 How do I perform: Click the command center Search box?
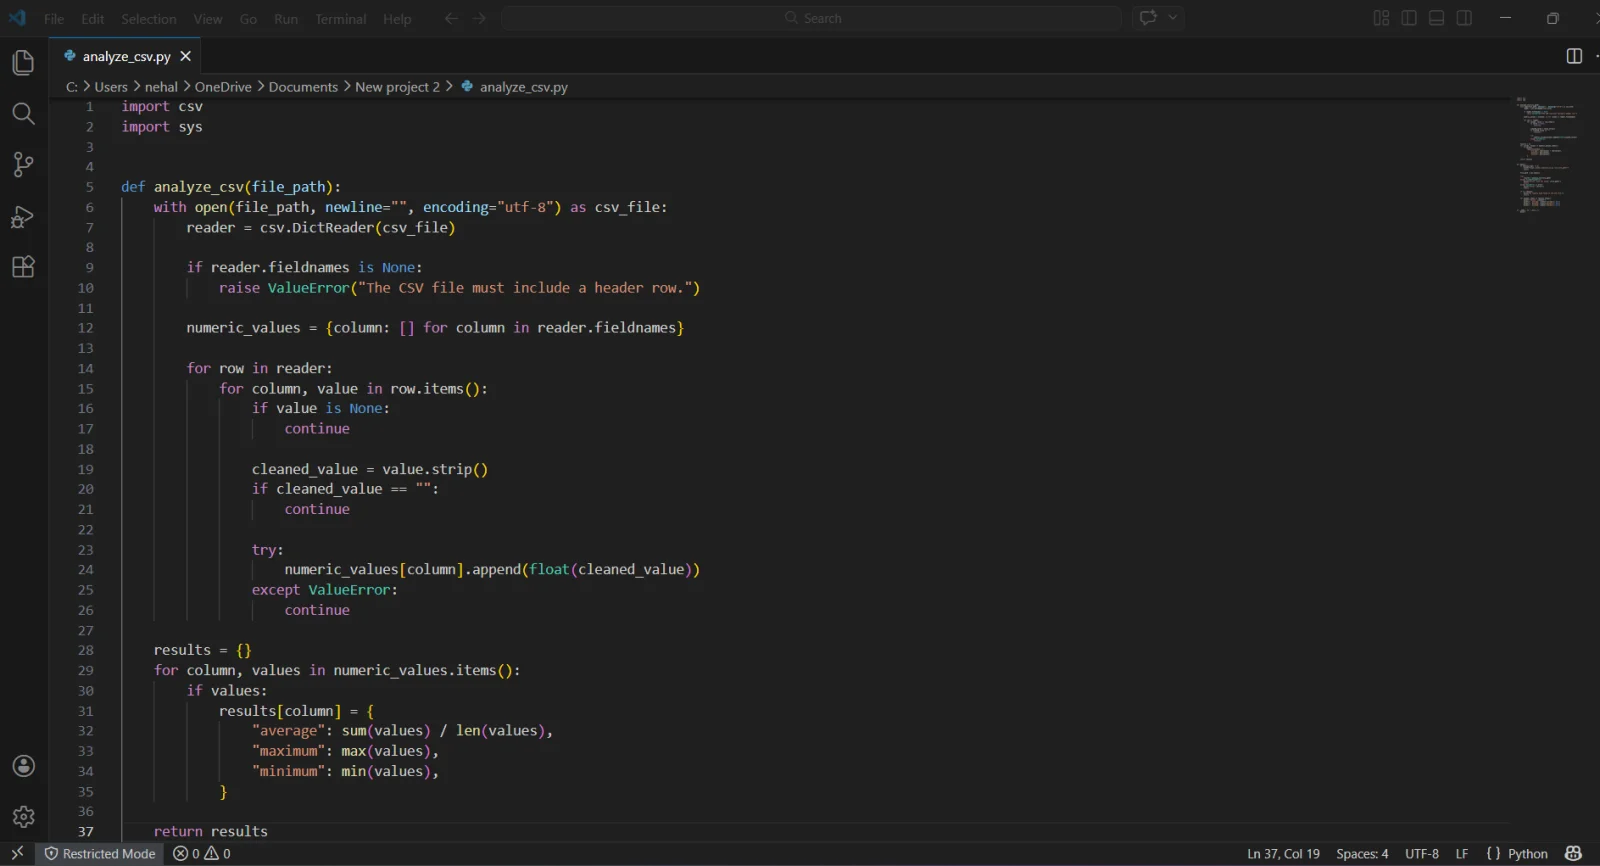[811, 18]
